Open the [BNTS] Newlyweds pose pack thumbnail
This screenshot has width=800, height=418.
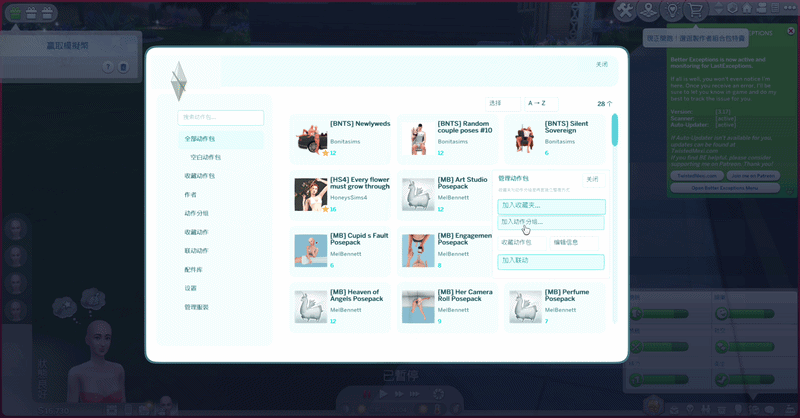pos(311,139)
